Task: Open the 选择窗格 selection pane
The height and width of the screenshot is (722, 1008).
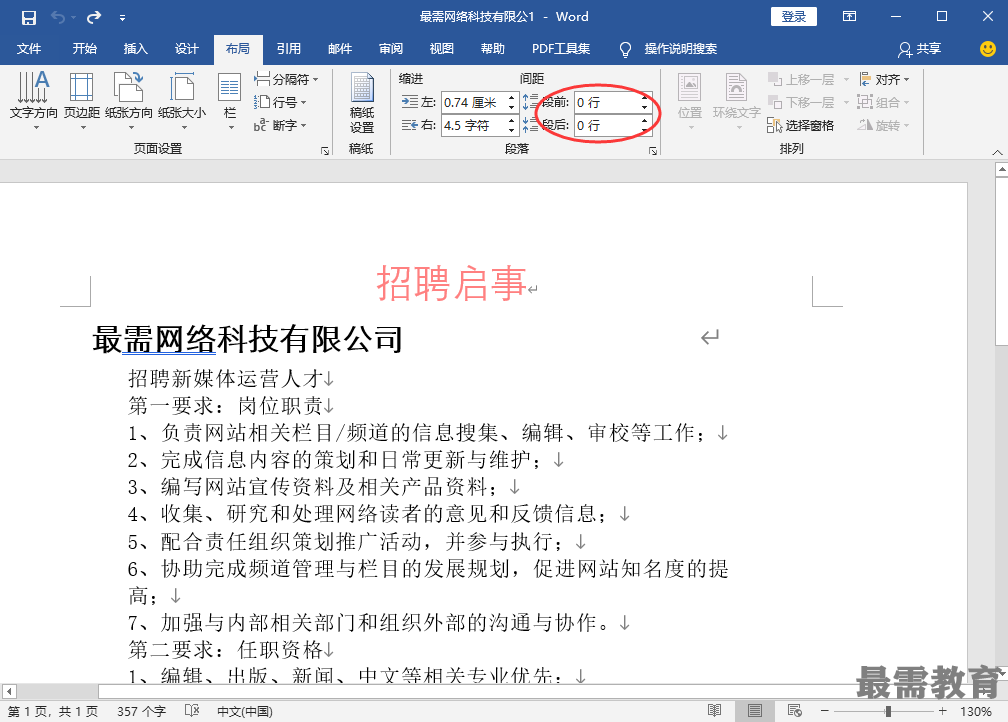Action: pyautogui.click(x=800, y=125)
